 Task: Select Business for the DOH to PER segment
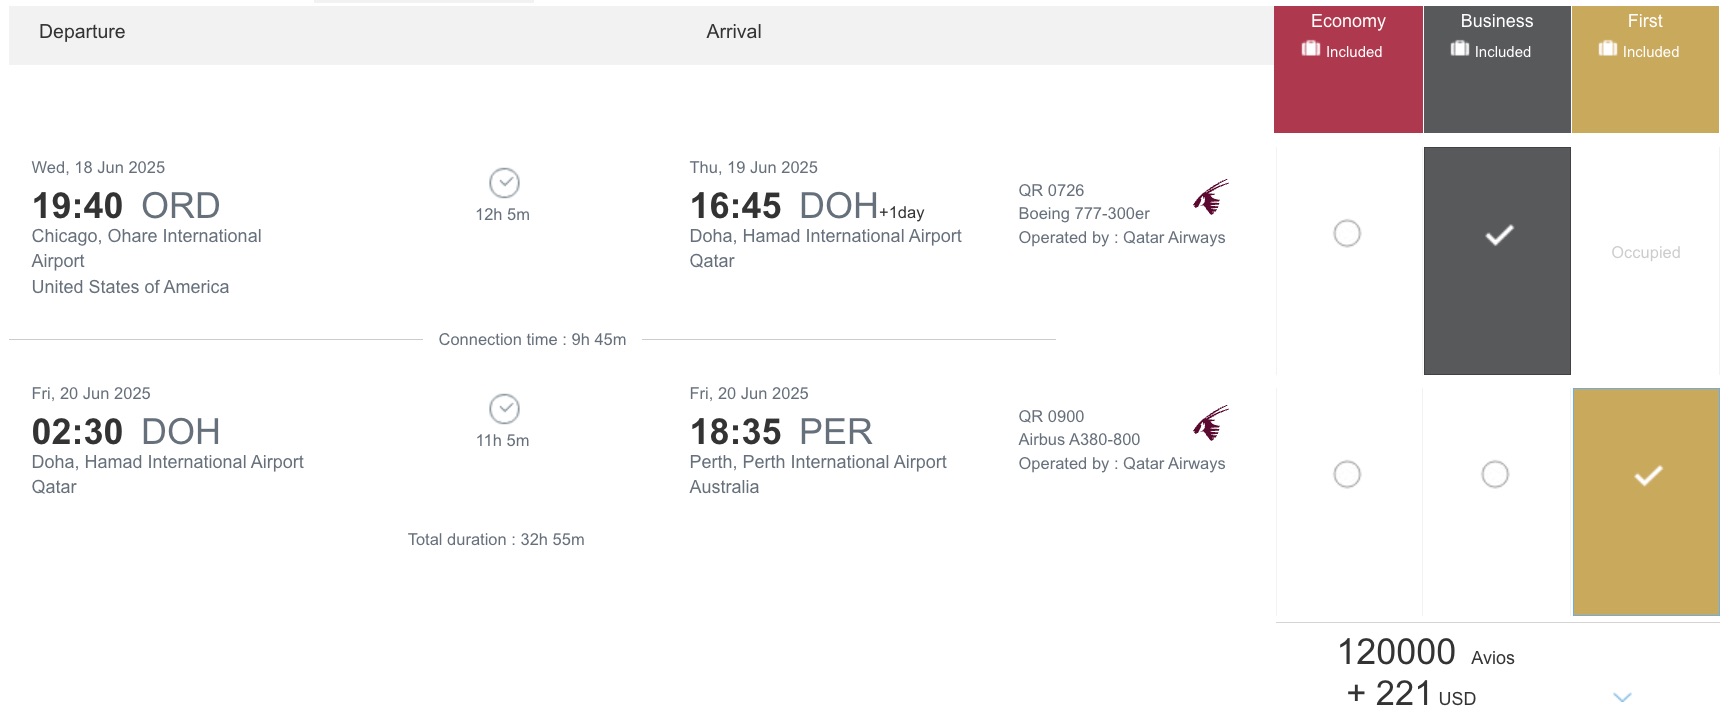[1496, 474]
